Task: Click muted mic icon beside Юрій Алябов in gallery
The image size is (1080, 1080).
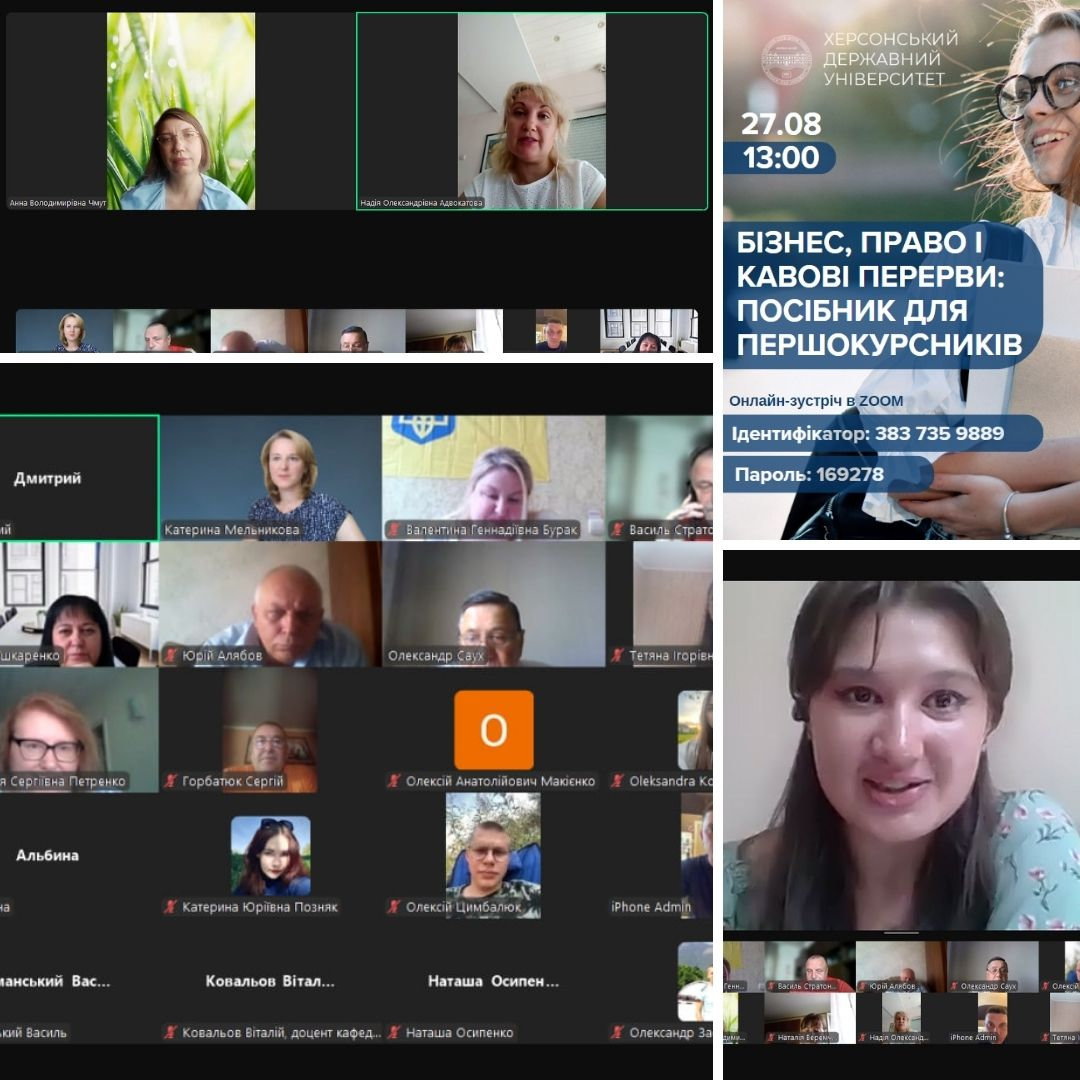Action: (170, 656)
